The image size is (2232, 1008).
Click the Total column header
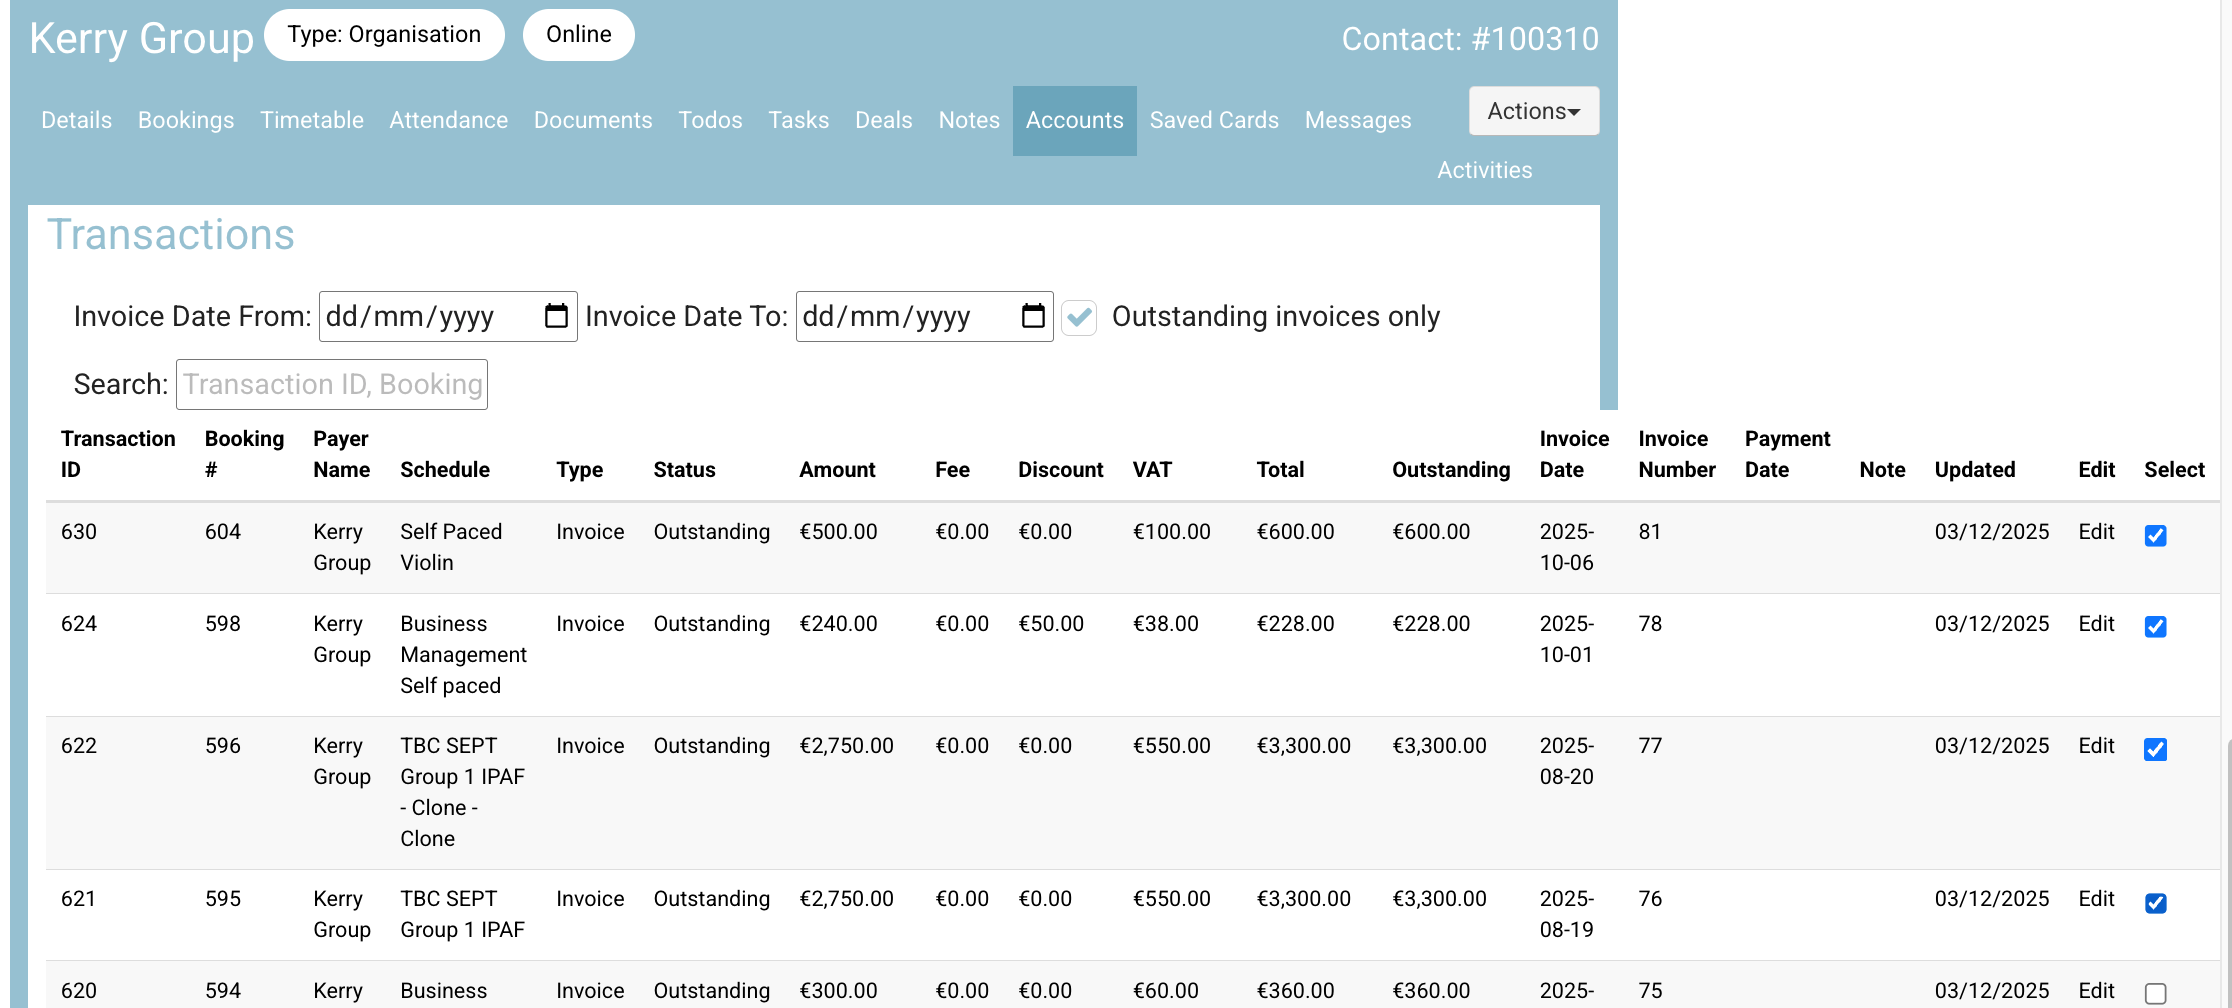point(1280,470)
